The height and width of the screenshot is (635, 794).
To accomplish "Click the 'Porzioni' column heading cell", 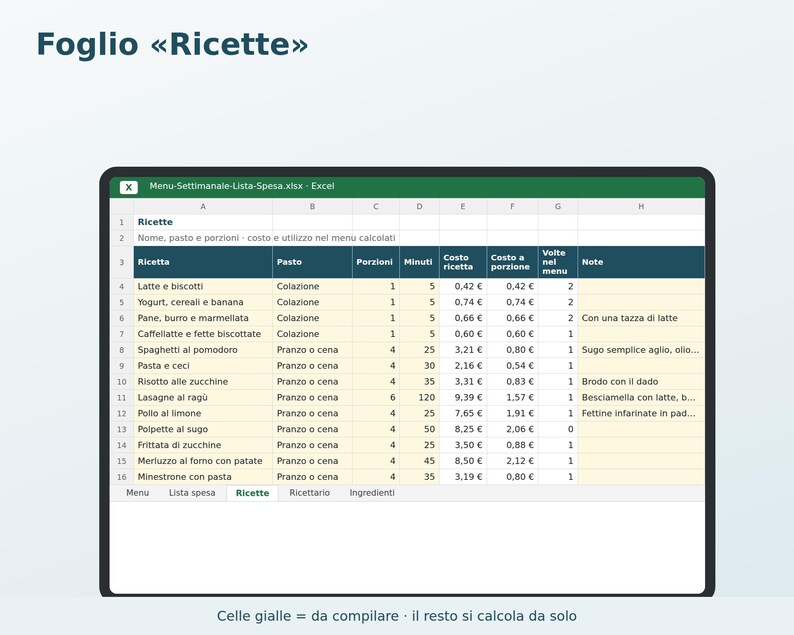I will tap(376, 262).
